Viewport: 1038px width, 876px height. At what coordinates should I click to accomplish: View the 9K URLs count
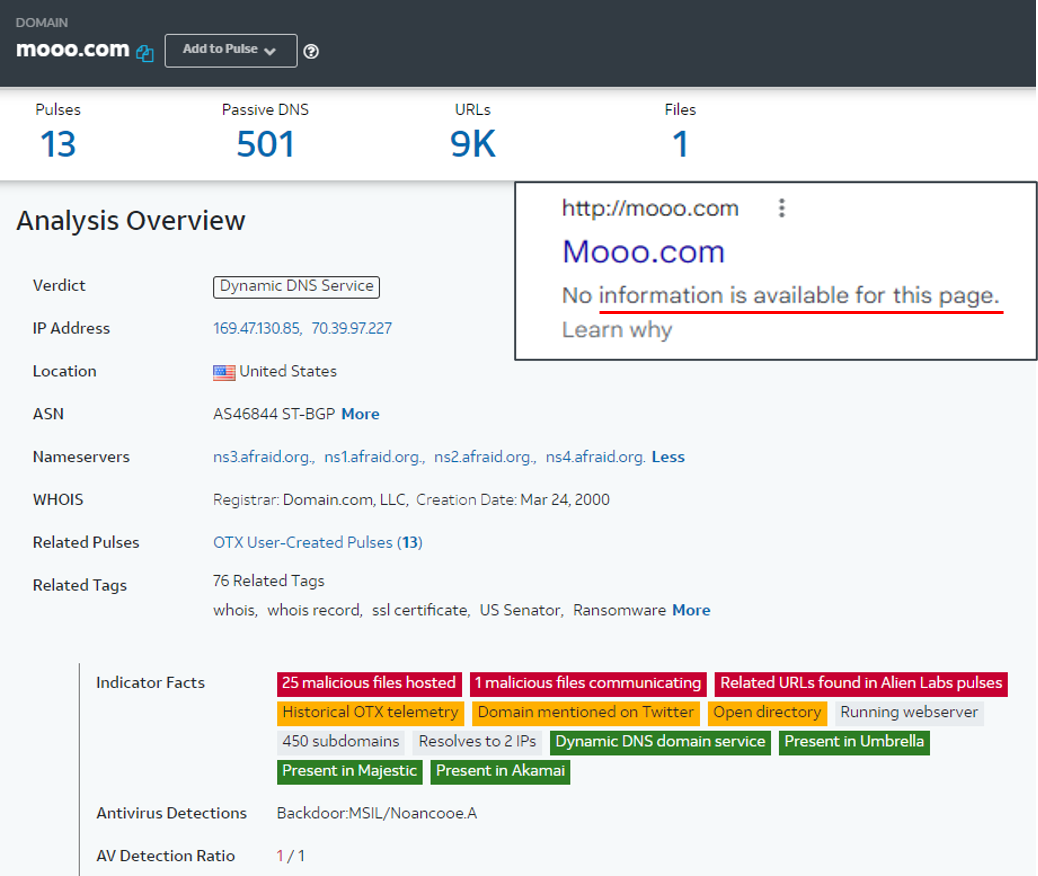click(x=473, y=145)
